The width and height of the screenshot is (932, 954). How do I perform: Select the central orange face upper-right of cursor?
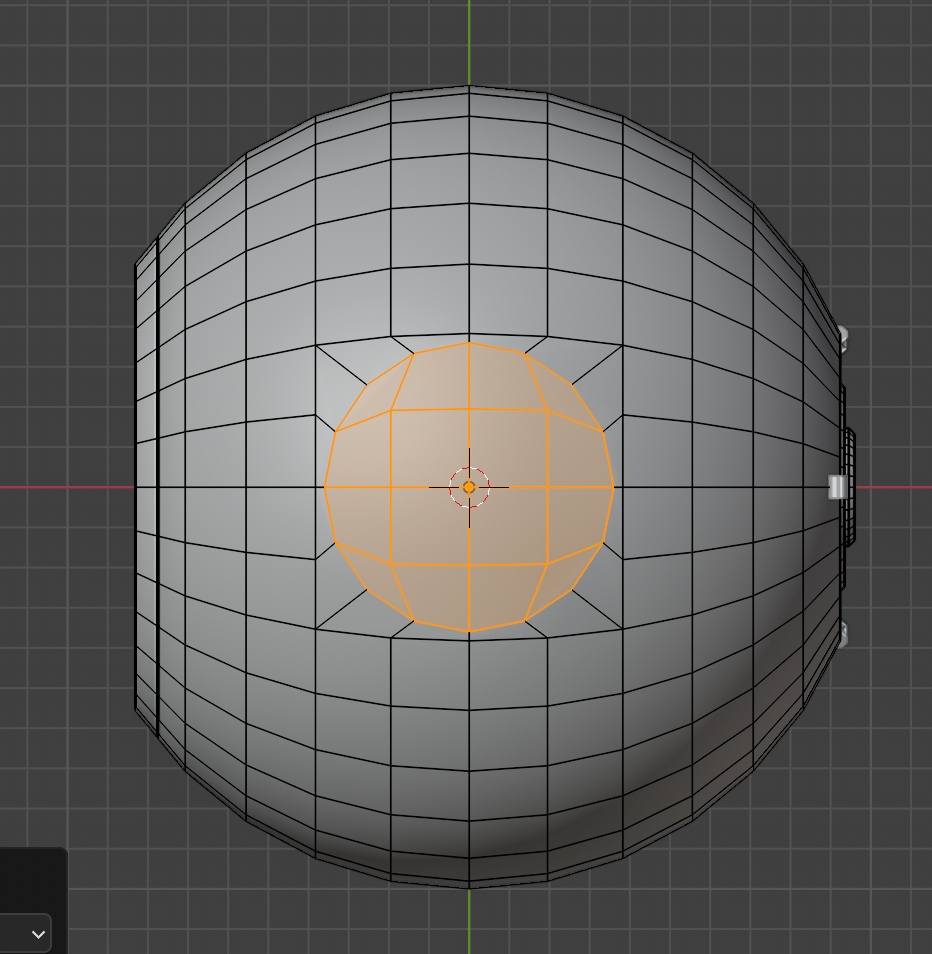click(x=508, y=448)
